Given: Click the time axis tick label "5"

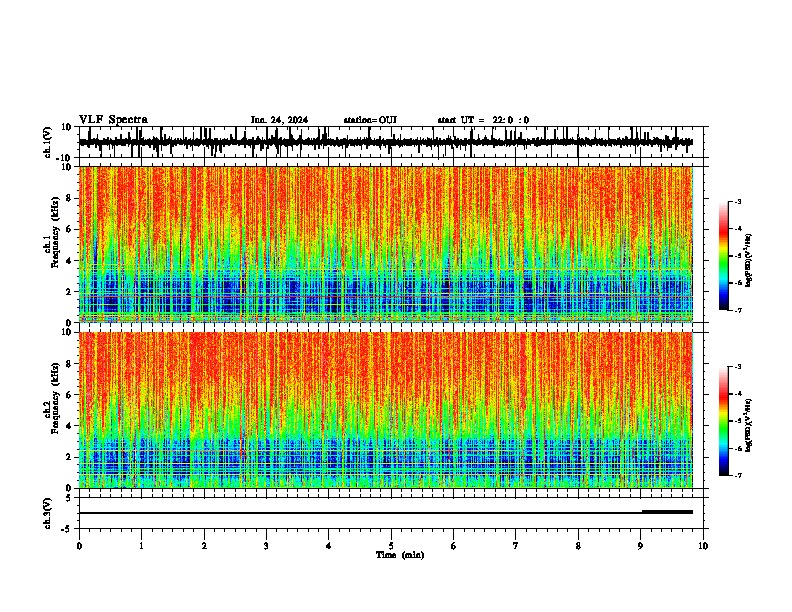Looking at the screenshot, I should tap(391, 546).
